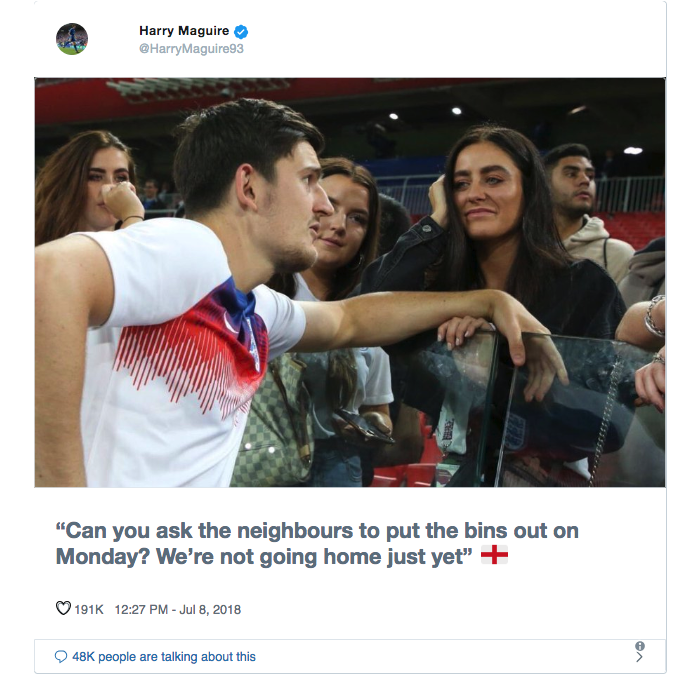This screenshot has width=696, height=686.
Task: Click the checkered handbag in the photo
Action: [x=272, y=424]
